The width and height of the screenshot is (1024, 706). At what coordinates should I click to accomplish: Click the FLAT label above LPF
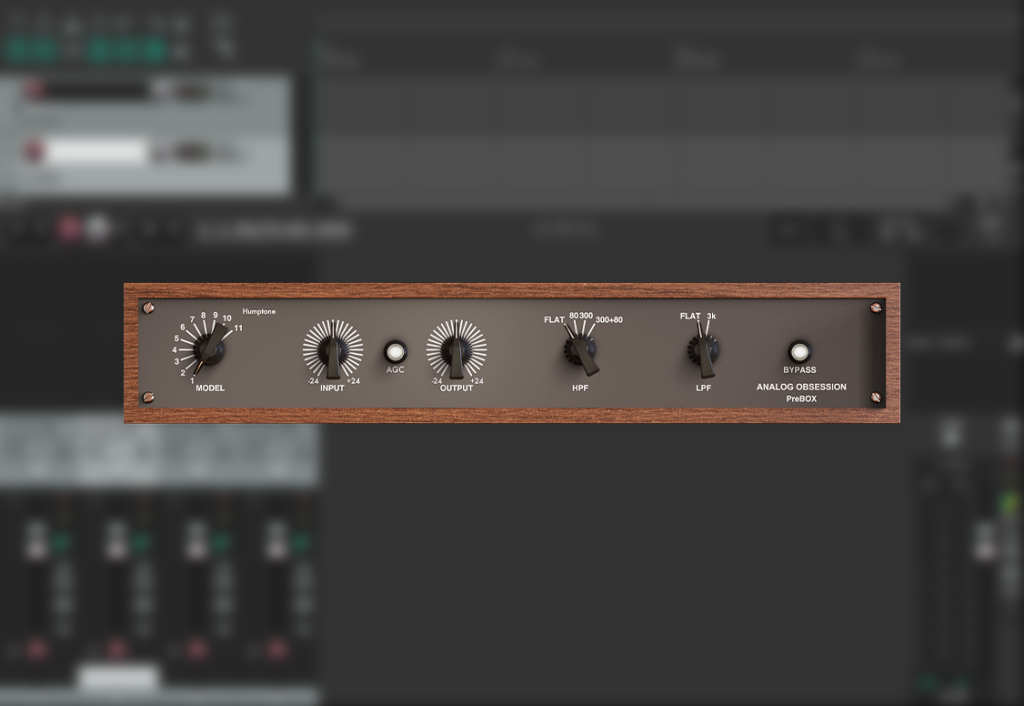(690, 316)
